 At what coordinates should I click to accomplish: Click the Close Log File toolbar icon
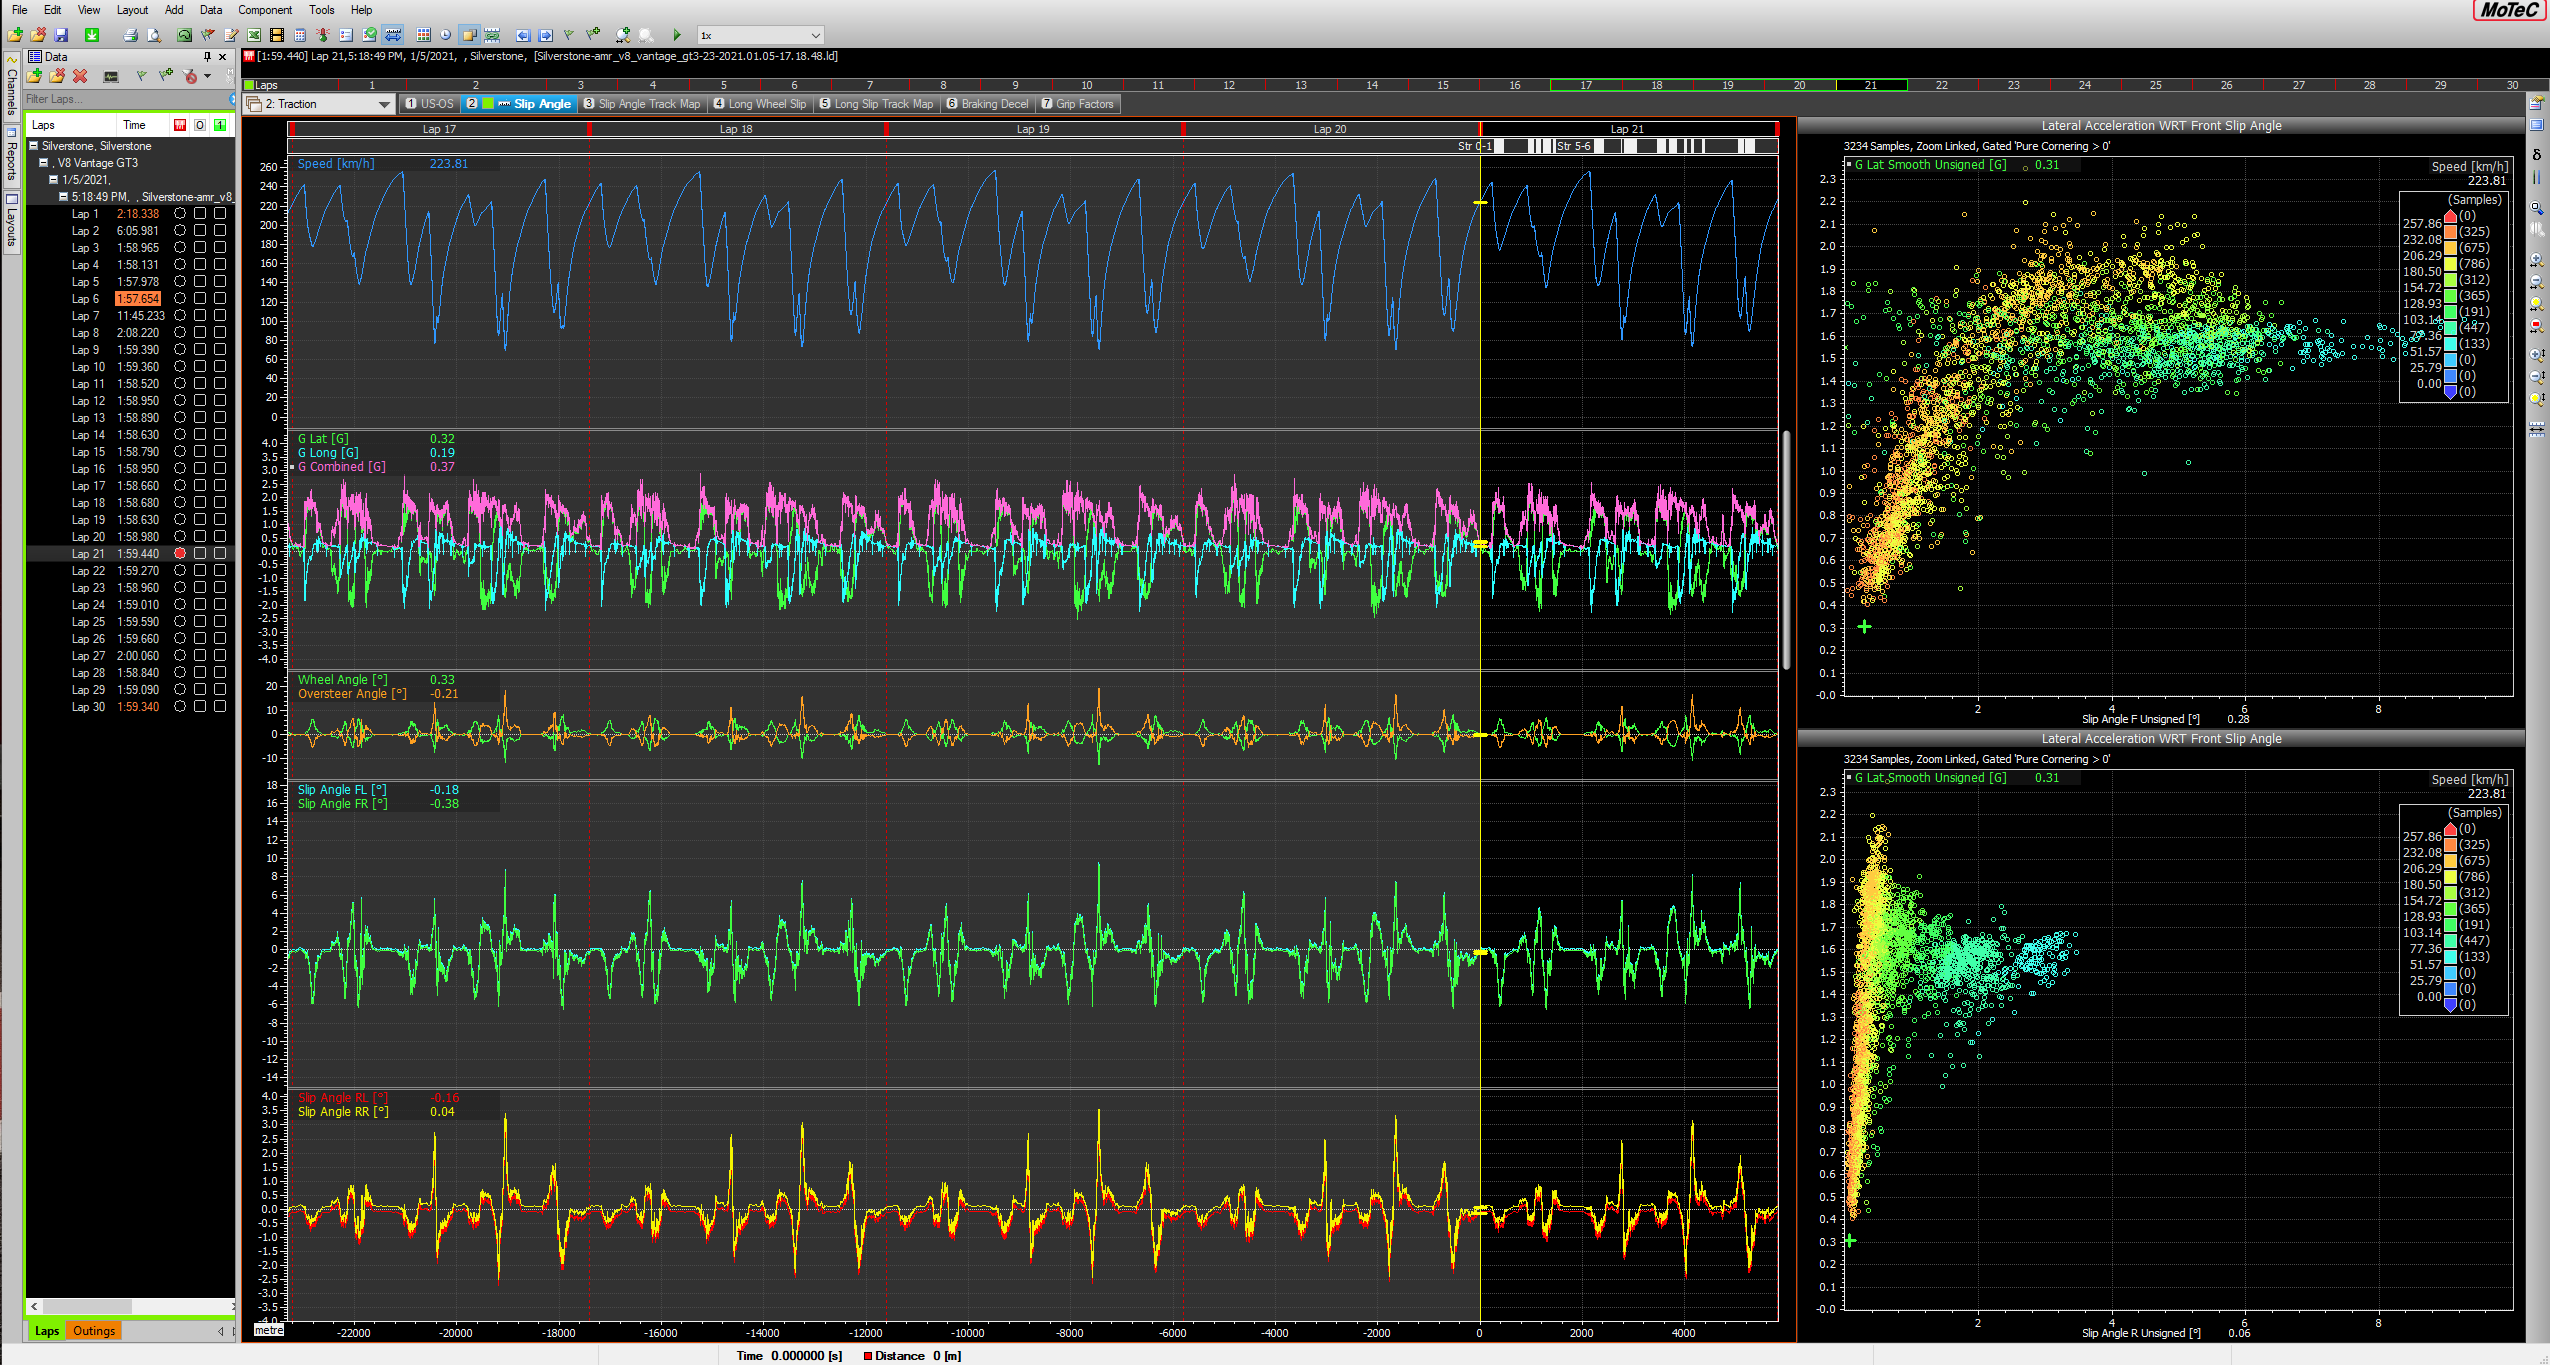point(38,35)
